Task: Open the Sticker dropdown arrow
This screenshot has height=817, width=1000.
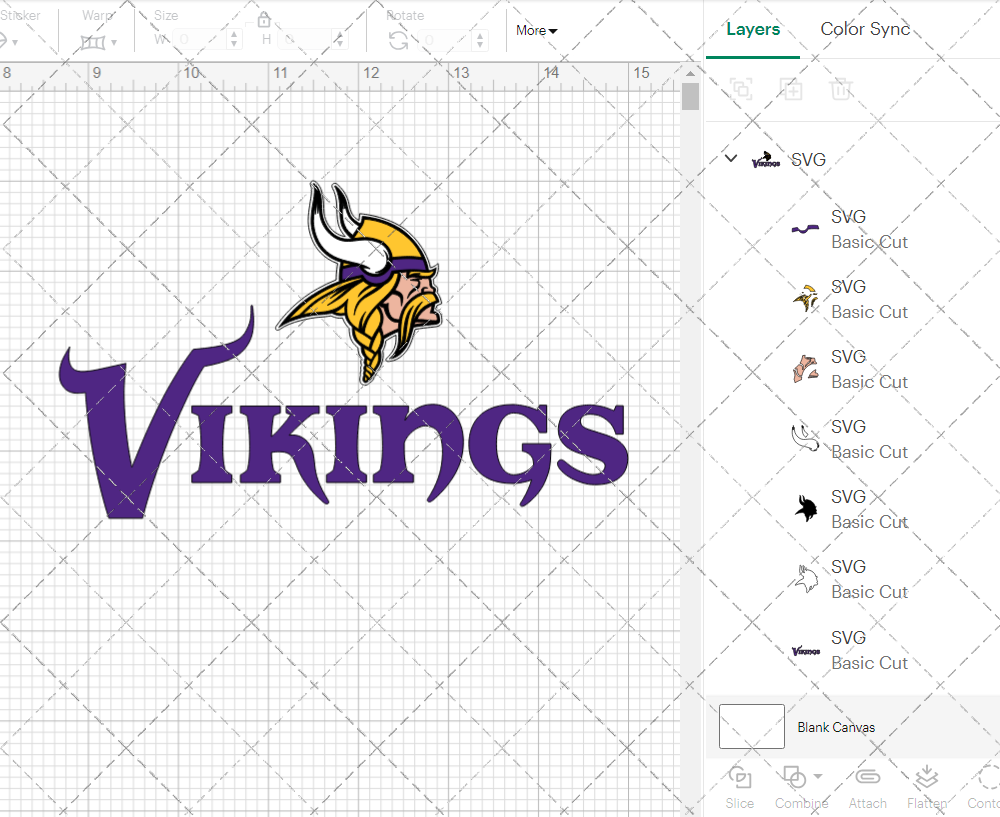Action: tap(15, 43)
